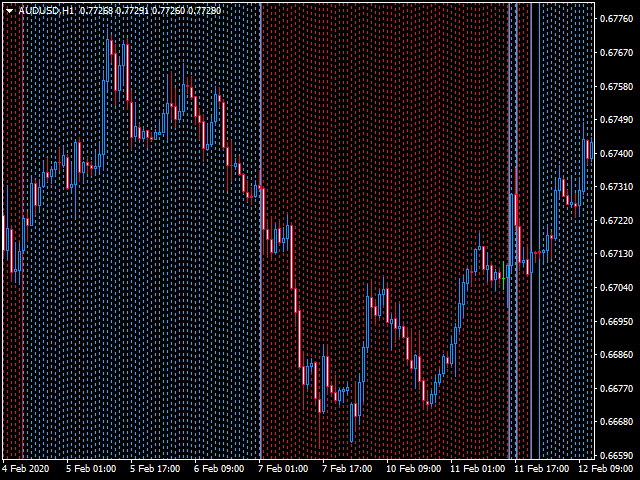
Task: Click the 7 Feb 17:00 time label
Action: (347, 469)
